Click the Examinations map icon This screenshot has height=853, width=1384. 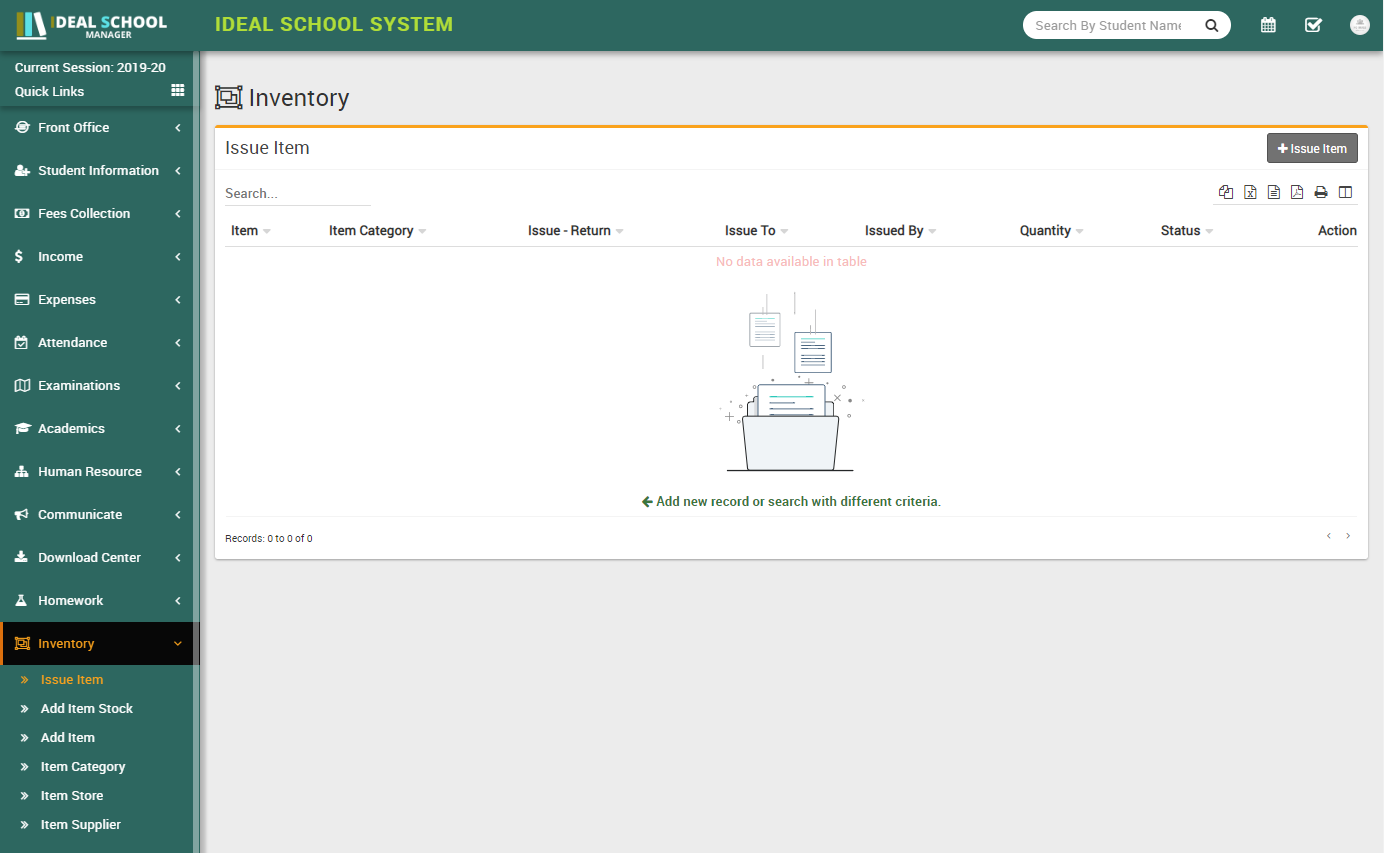click(22, 385)
